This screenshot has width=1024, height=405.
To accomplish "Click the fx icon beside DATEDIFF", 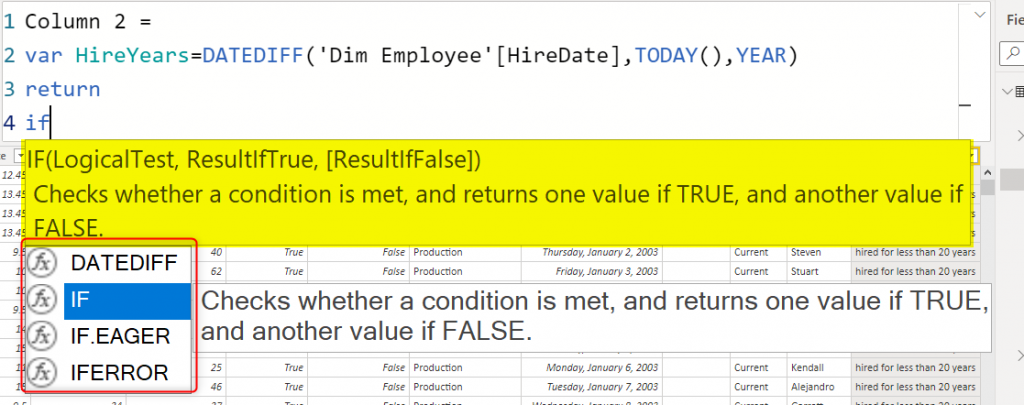I will tap(43, 263).
